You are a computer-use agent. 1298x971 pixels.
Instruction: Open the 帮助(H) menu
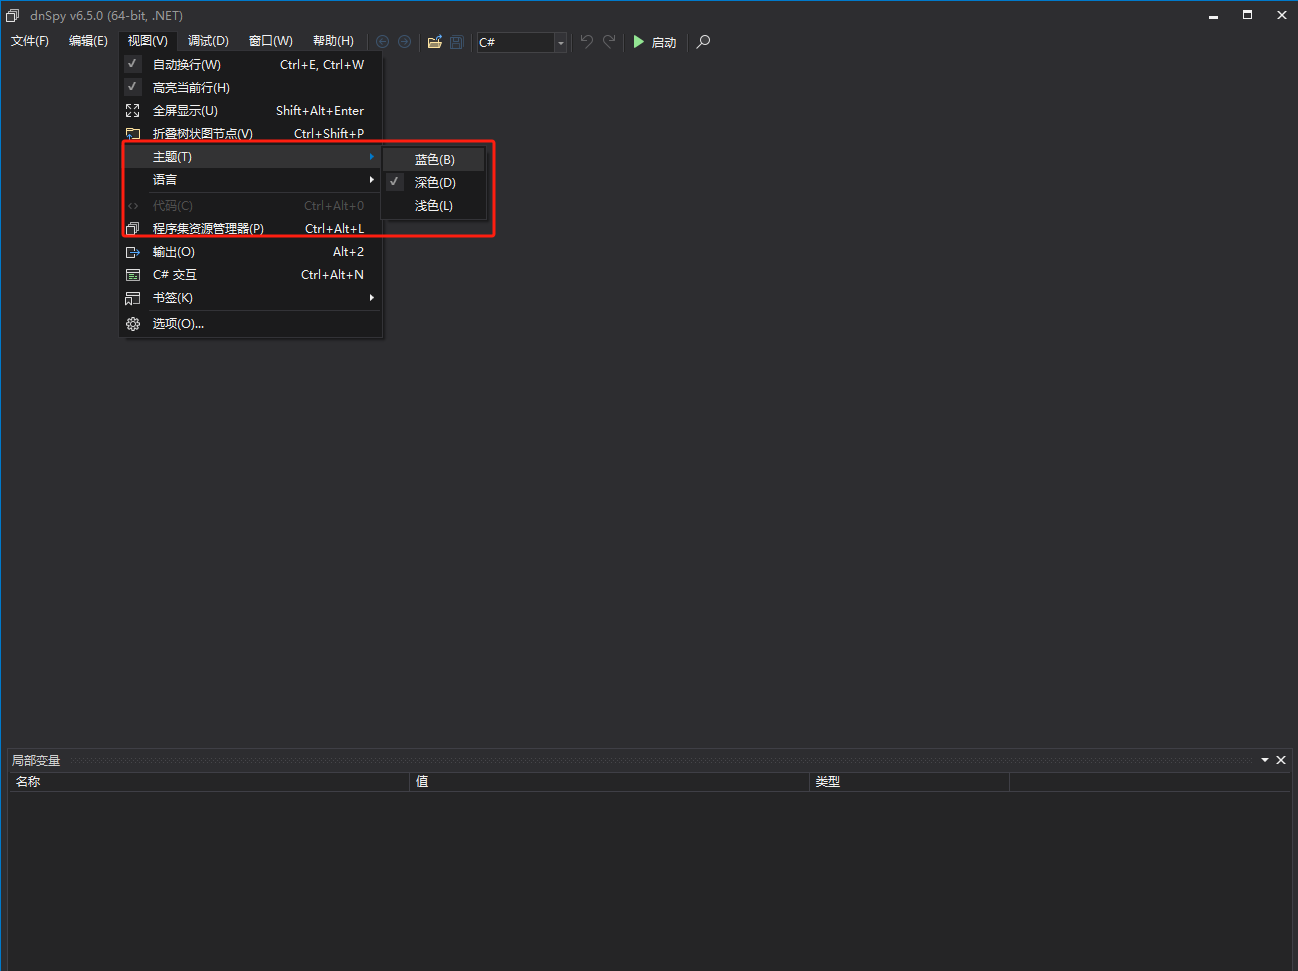point(333,41)
